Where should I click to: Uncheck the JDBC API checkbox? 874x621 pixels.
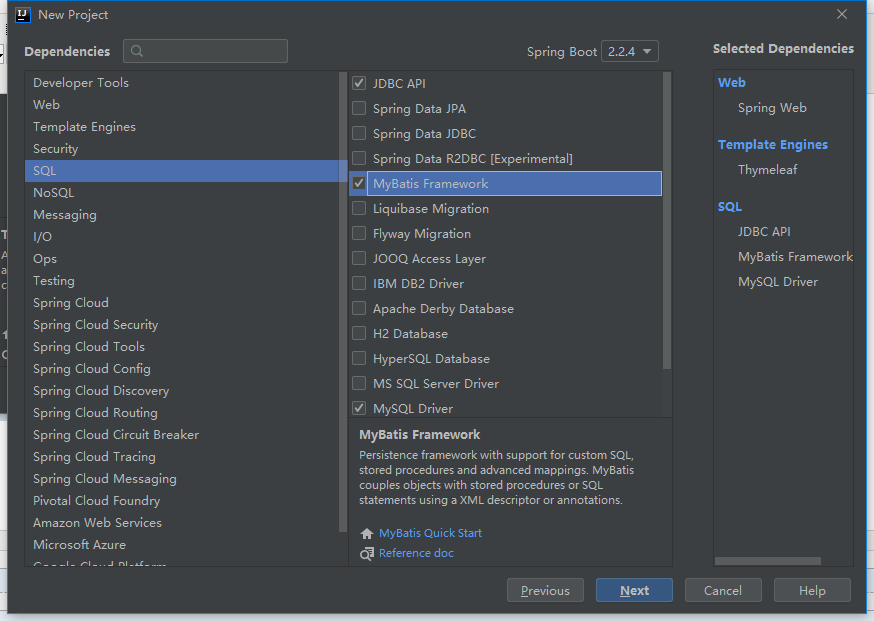coord(359,84)
